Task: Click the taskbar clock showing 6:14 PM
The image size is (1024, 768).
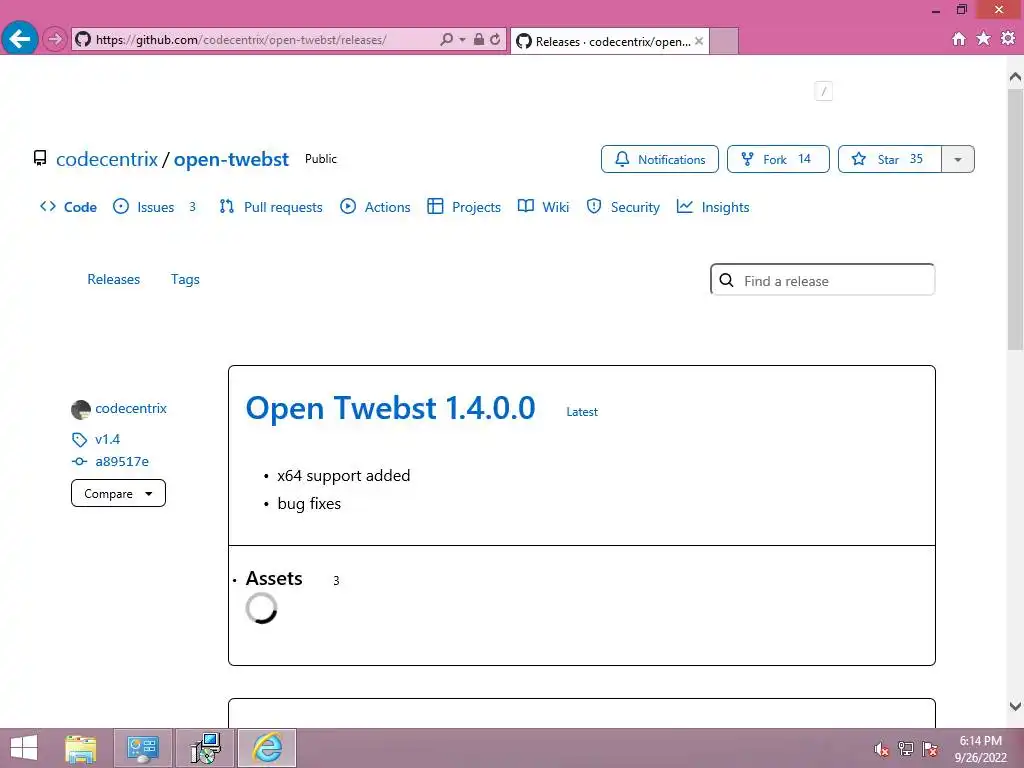Action: [980, 749]
